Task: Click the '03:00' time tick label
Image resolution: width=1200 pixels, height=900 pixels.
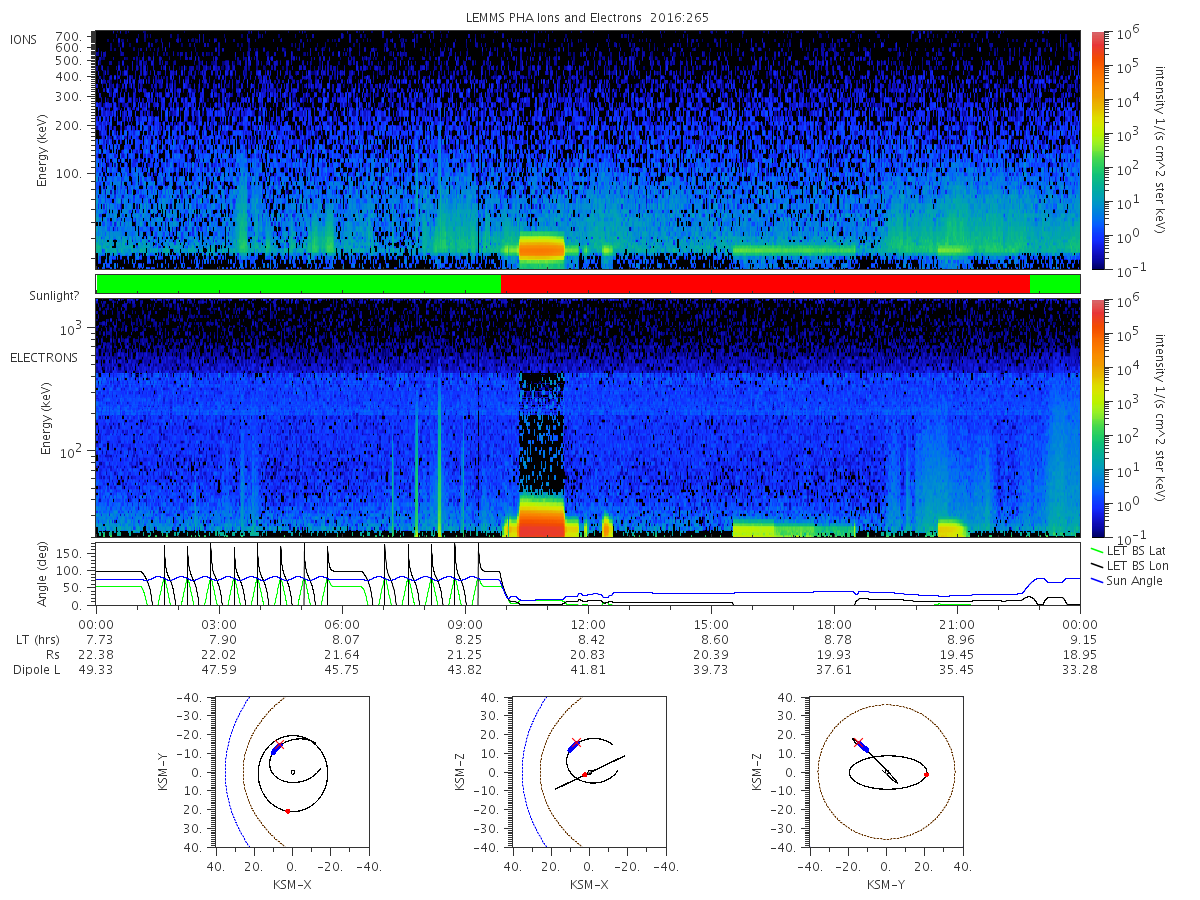Action: (x=220, y=623)
